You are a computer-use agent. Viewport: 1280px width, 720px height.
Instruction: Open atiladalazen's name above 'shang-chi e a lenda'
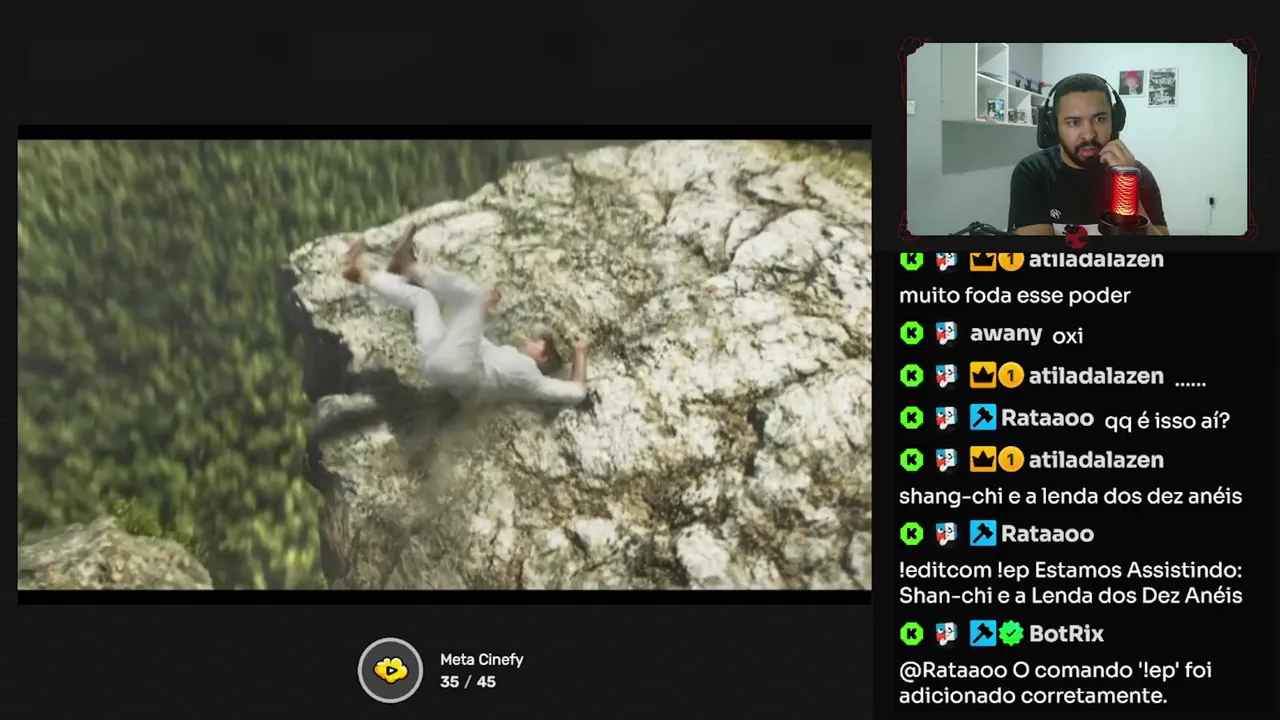point(1096,460)
